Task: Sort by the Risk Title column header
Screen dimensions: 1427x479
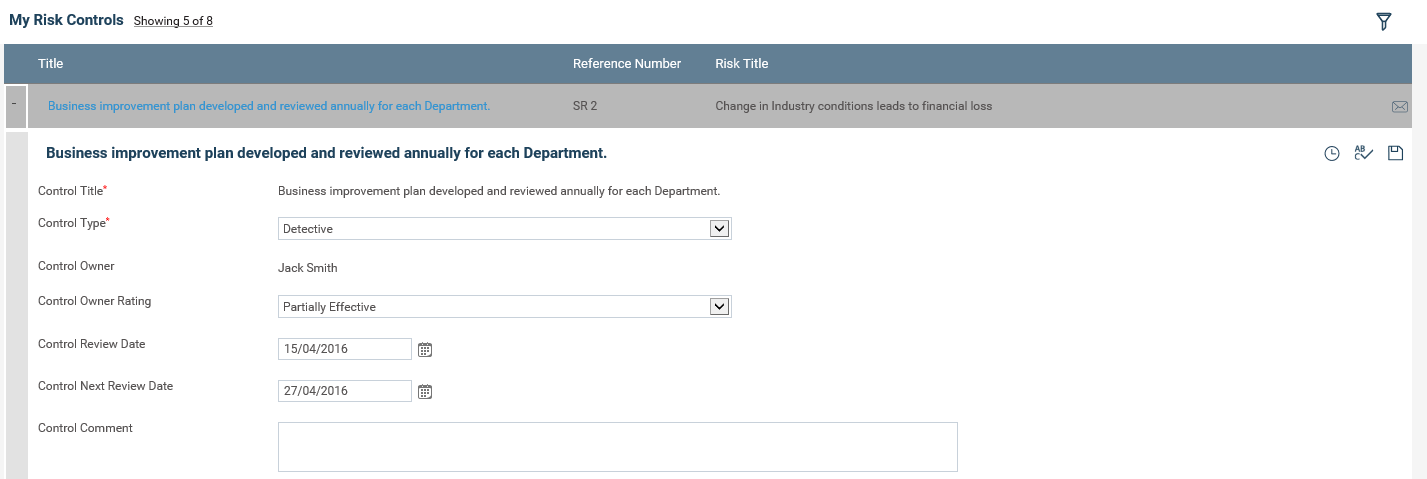Action: 742,64
